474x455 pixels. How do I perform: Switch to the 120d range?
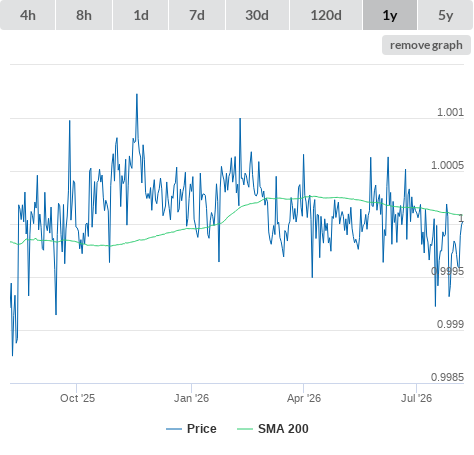(326, 15)
